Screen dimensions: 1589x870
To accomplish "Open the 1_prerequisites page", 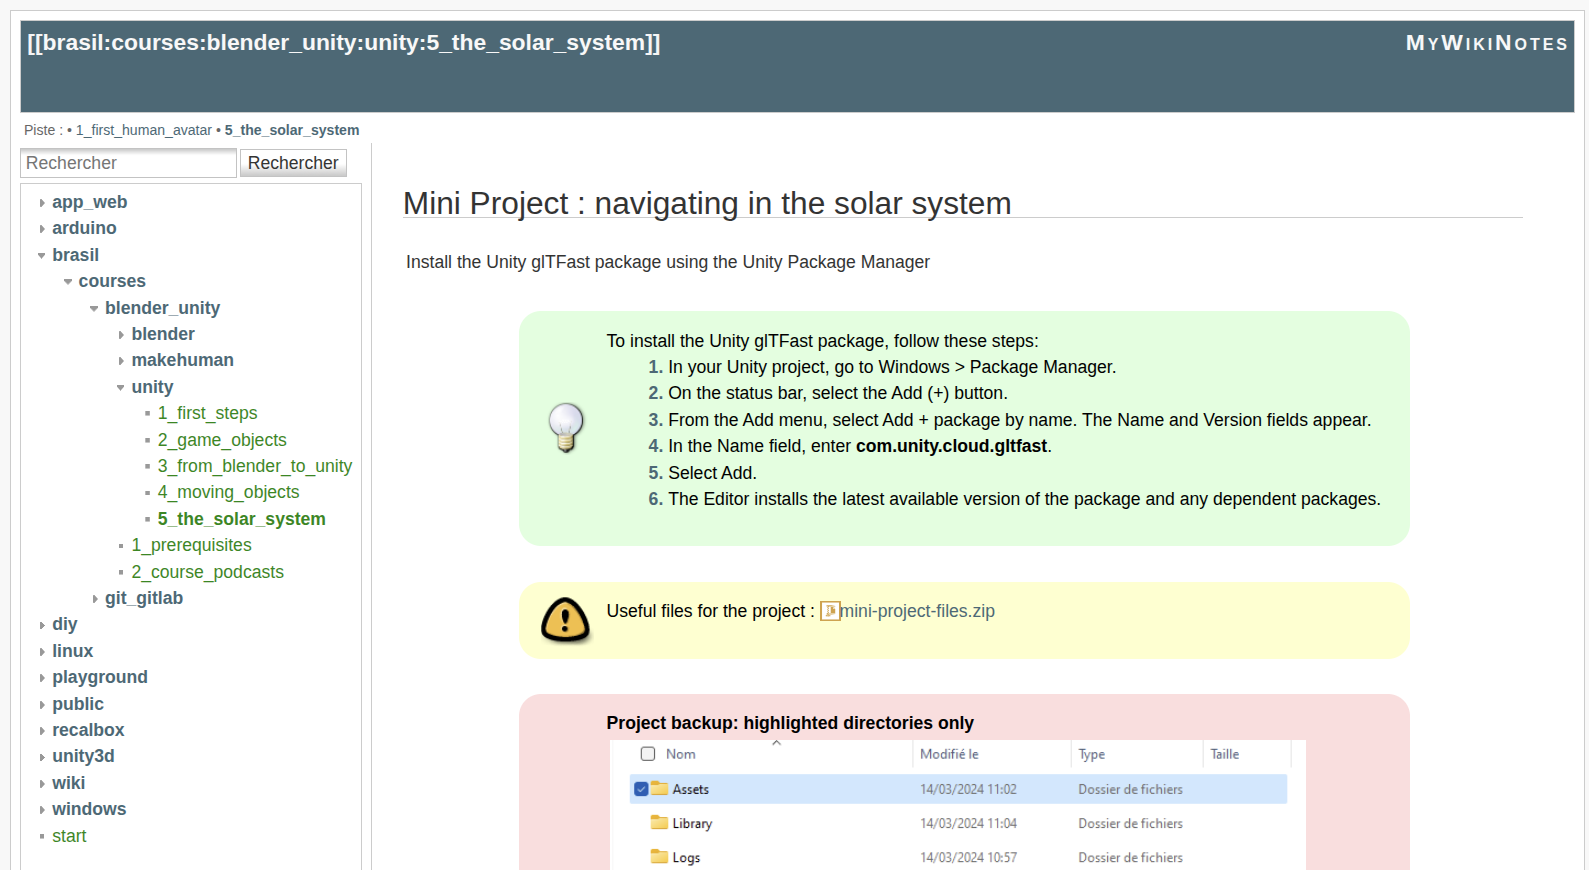I will [191, 545].
